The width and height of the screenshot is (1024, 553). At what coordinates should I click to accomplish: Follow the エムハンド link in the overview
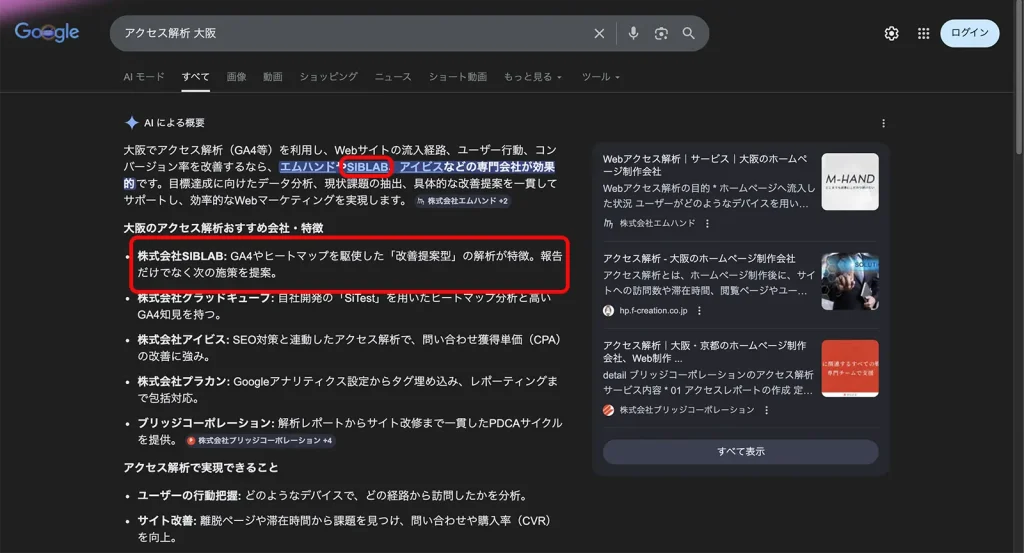(x=307, y=166)
